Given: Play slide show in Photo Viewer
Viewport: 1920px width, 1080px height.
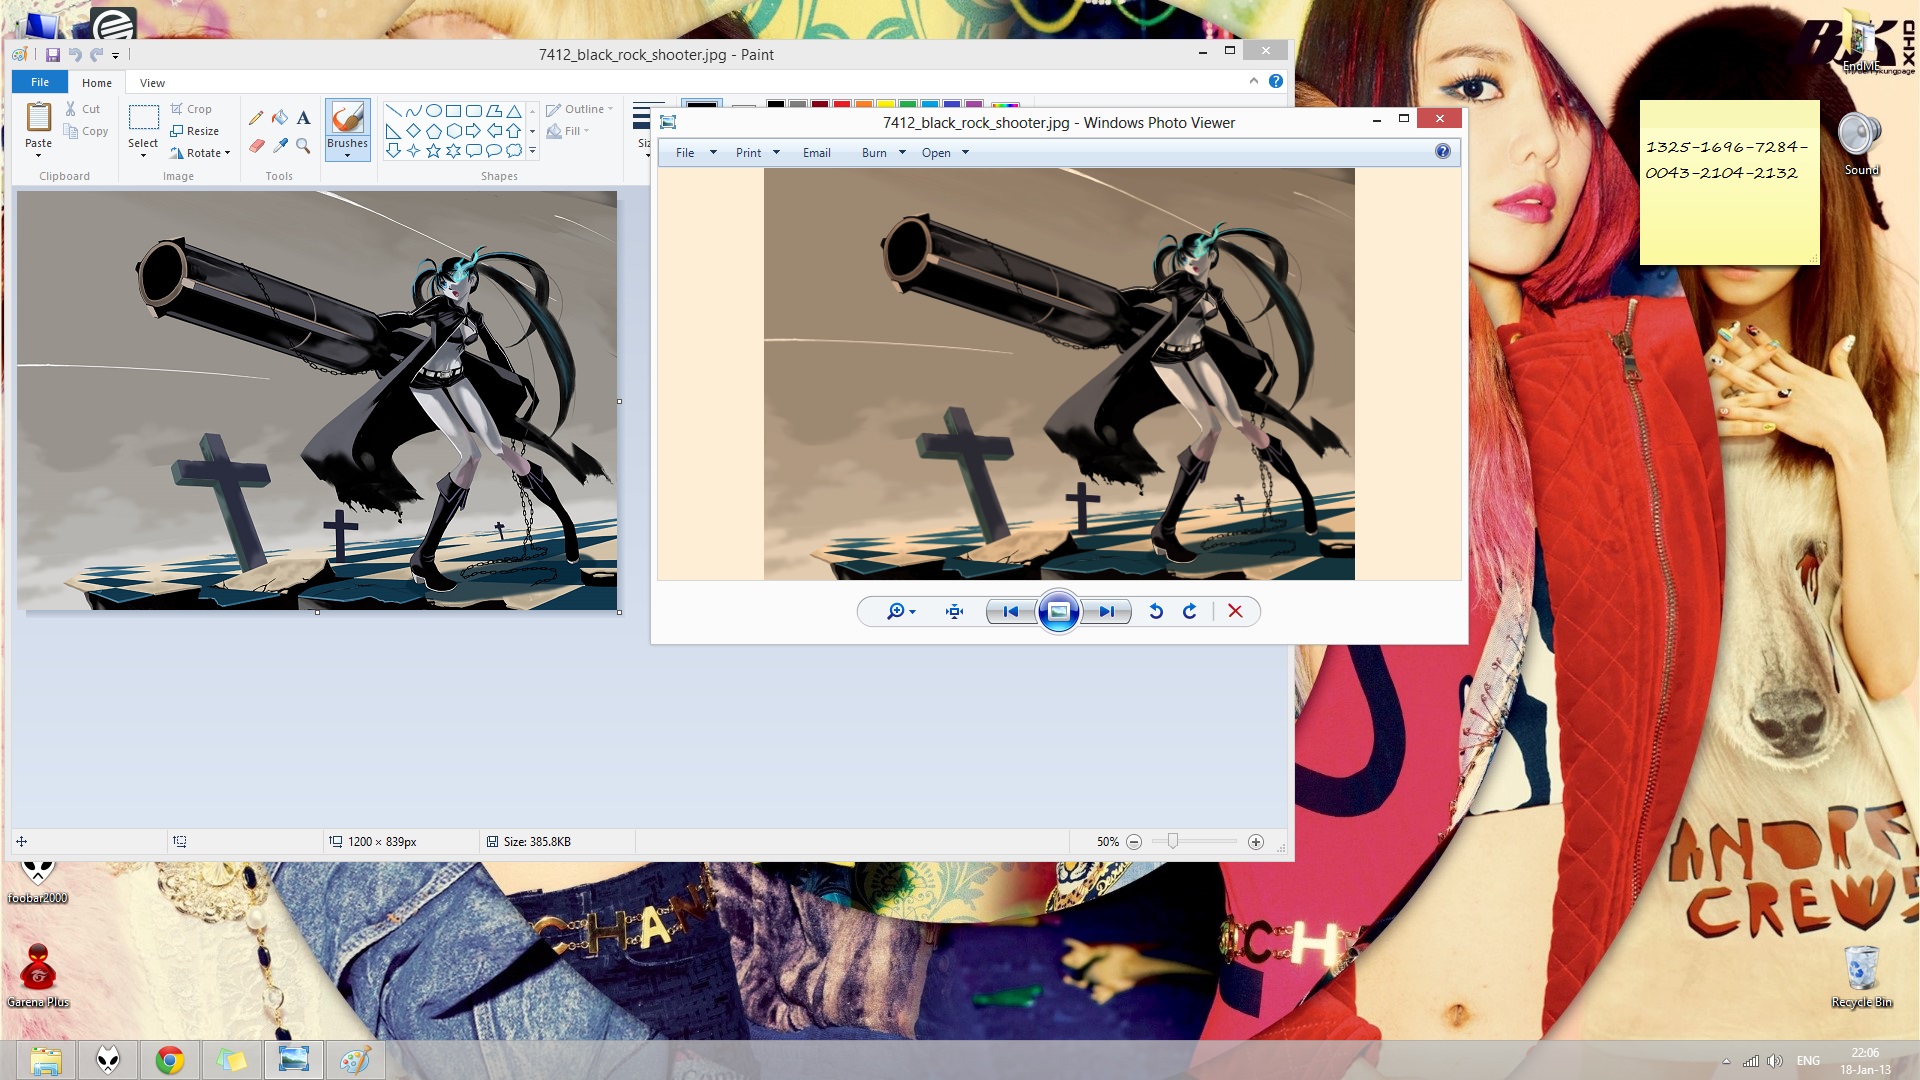Looking at the screenshot, I should (1058, 611).
